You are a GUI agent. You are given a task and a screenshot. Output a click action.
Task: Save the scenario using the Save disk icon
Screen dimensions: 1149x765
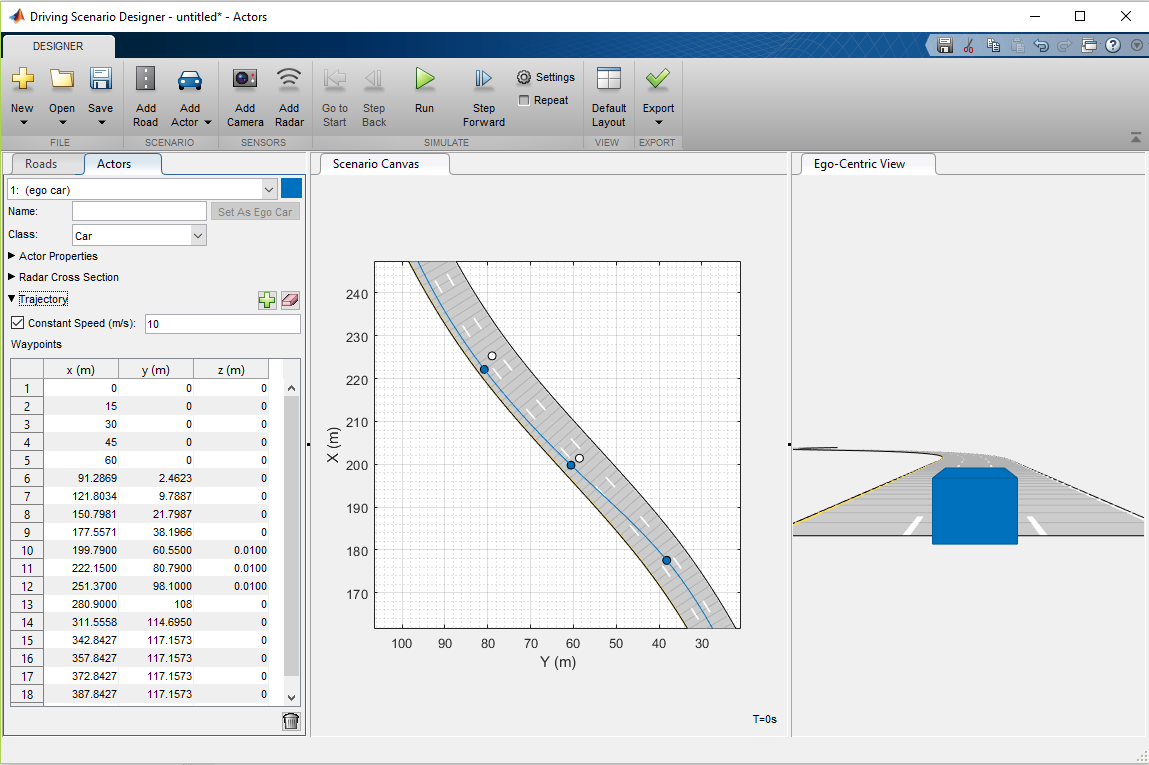point(100,78)
